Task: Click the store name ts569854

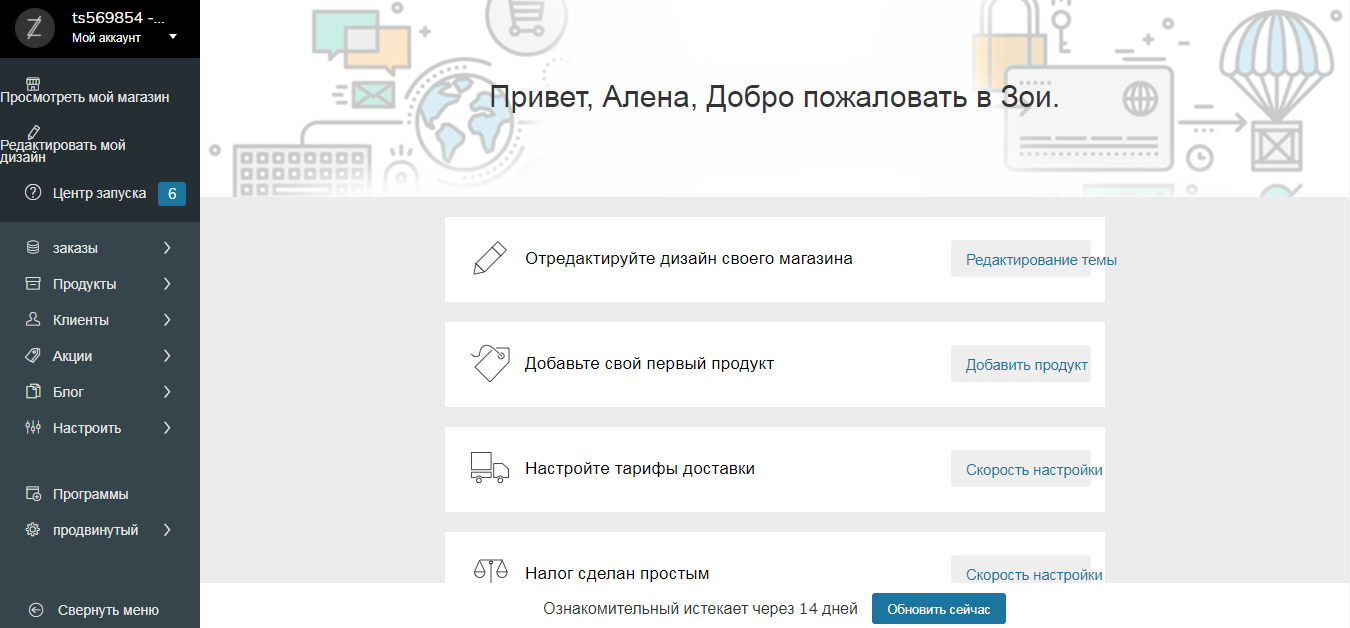Action: click(x=118, y=17)
